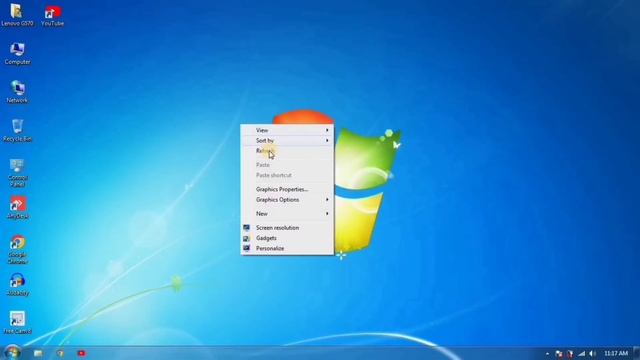
Task: Expand the Graphics Options submenu
Action: coord(287,200)
